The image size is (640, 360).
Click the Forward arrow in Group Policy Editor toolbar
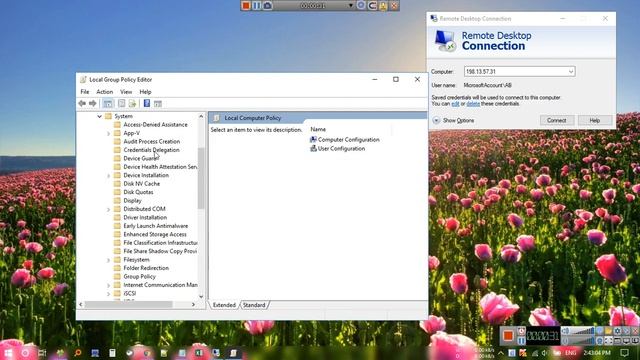[93, 103]
